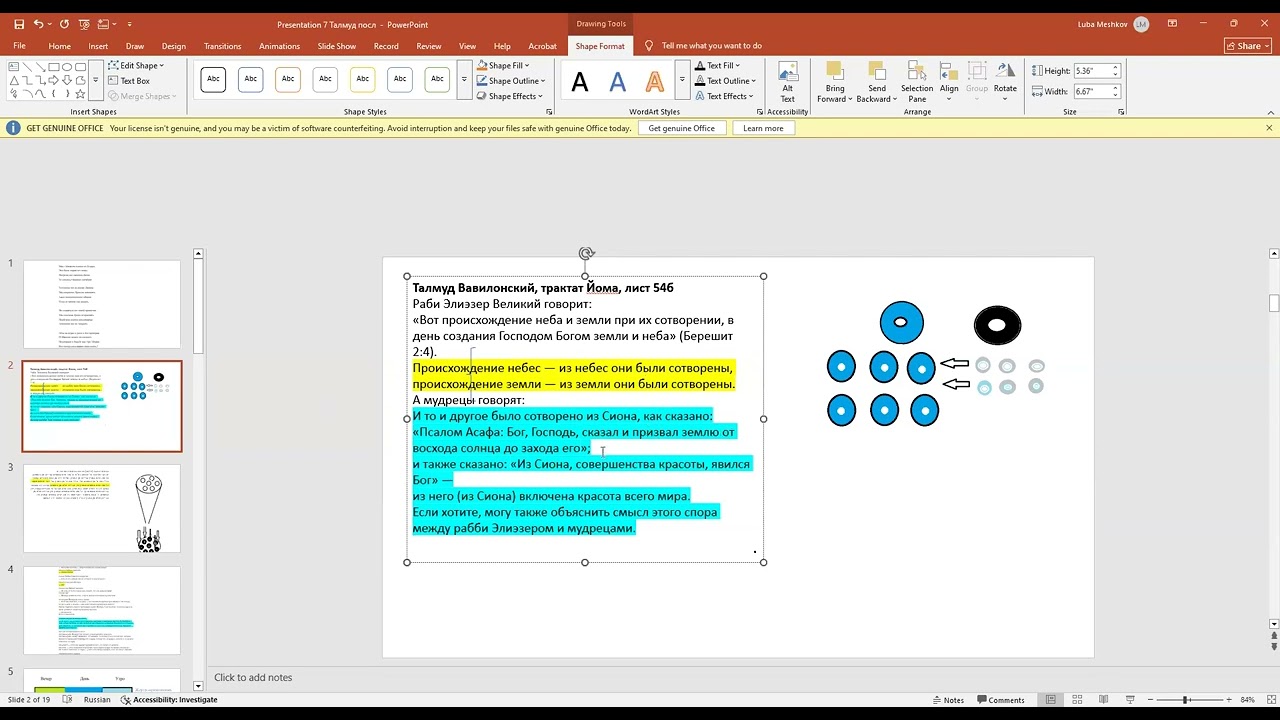Apply the black WordArt style A
Screen dimensions: 1280x720
[580, 82]
